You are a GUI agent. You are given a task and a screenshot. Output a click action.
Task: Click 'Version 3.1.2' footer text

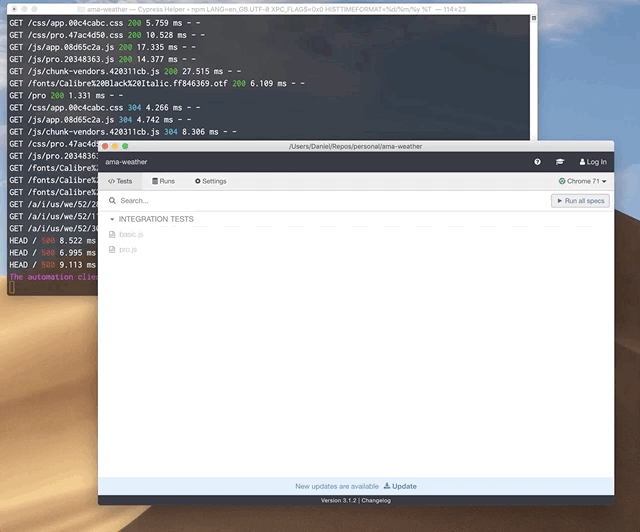pyautogui.click(x=338, y=501)
